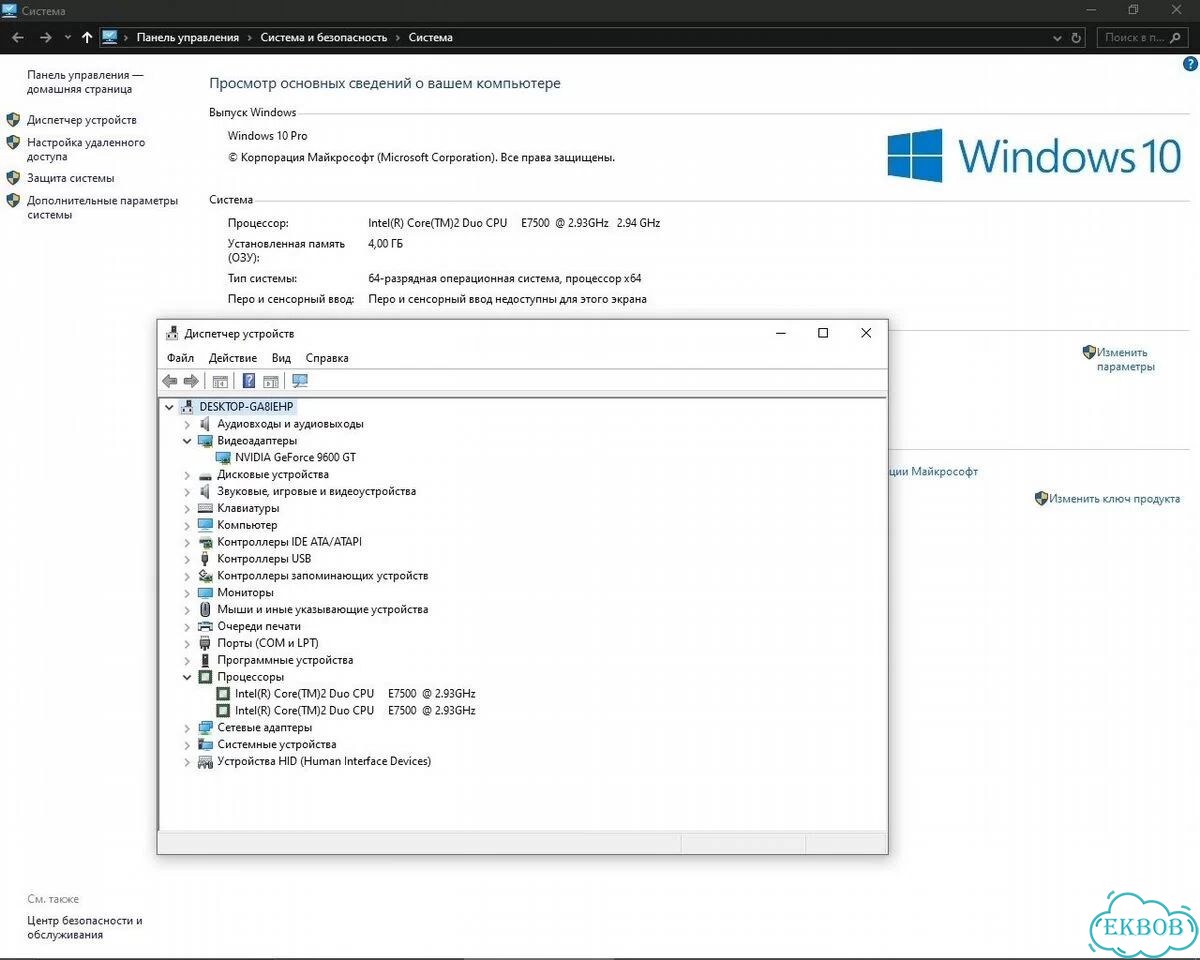The image size is (1200, 960).
Task: Expand the Контроллеры запоминающих устройств category
Action: 187,576
